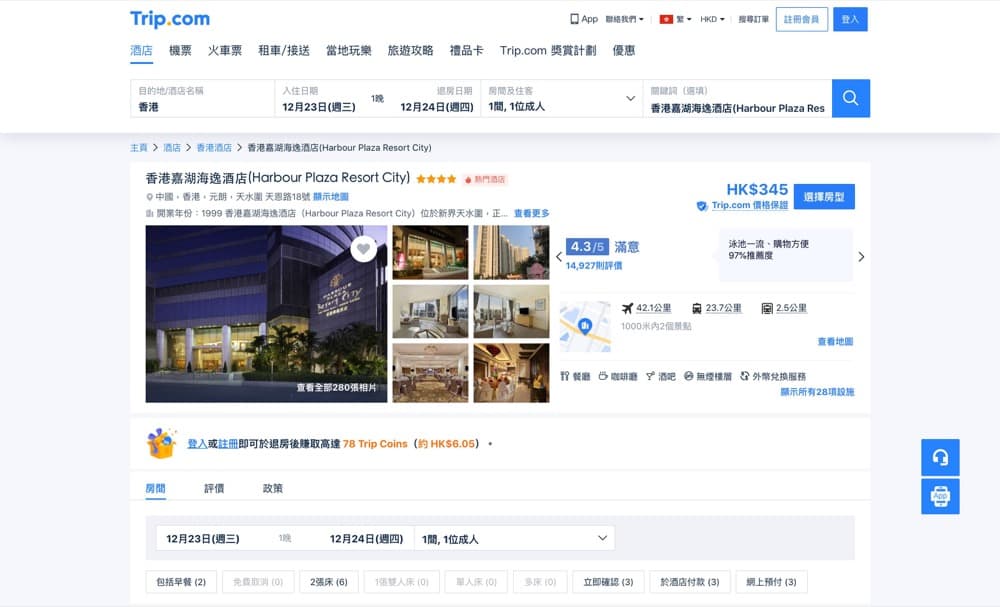Click the 顯示地圖 link beside address
1000x607 pixels.
click(330, 197)
